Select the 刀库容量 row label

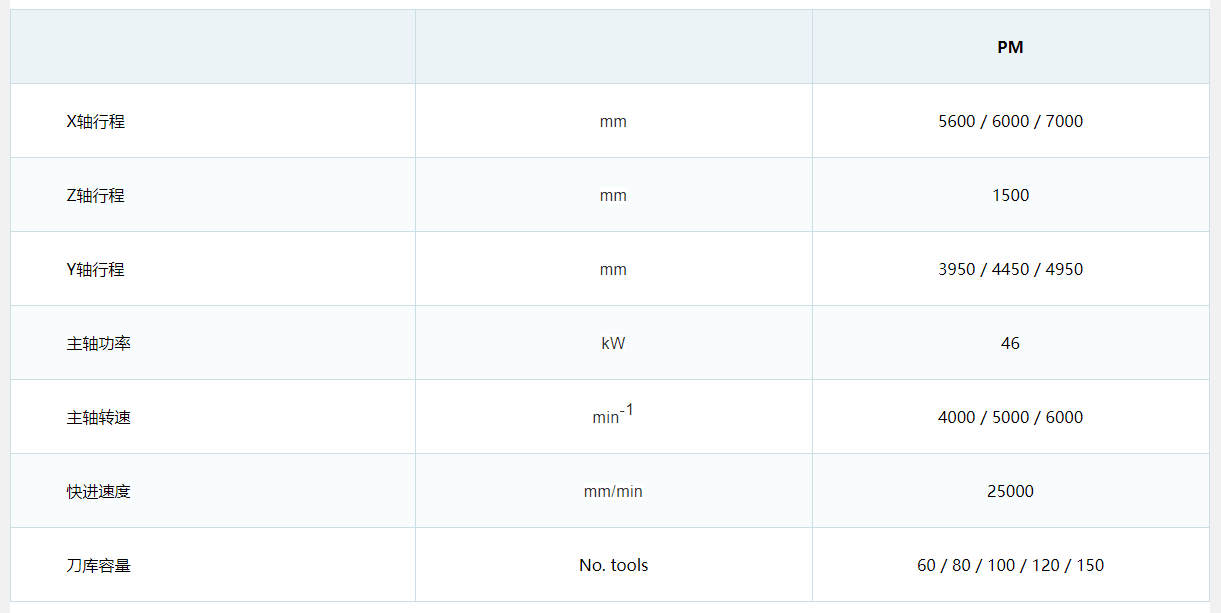[x=99, y=565]
